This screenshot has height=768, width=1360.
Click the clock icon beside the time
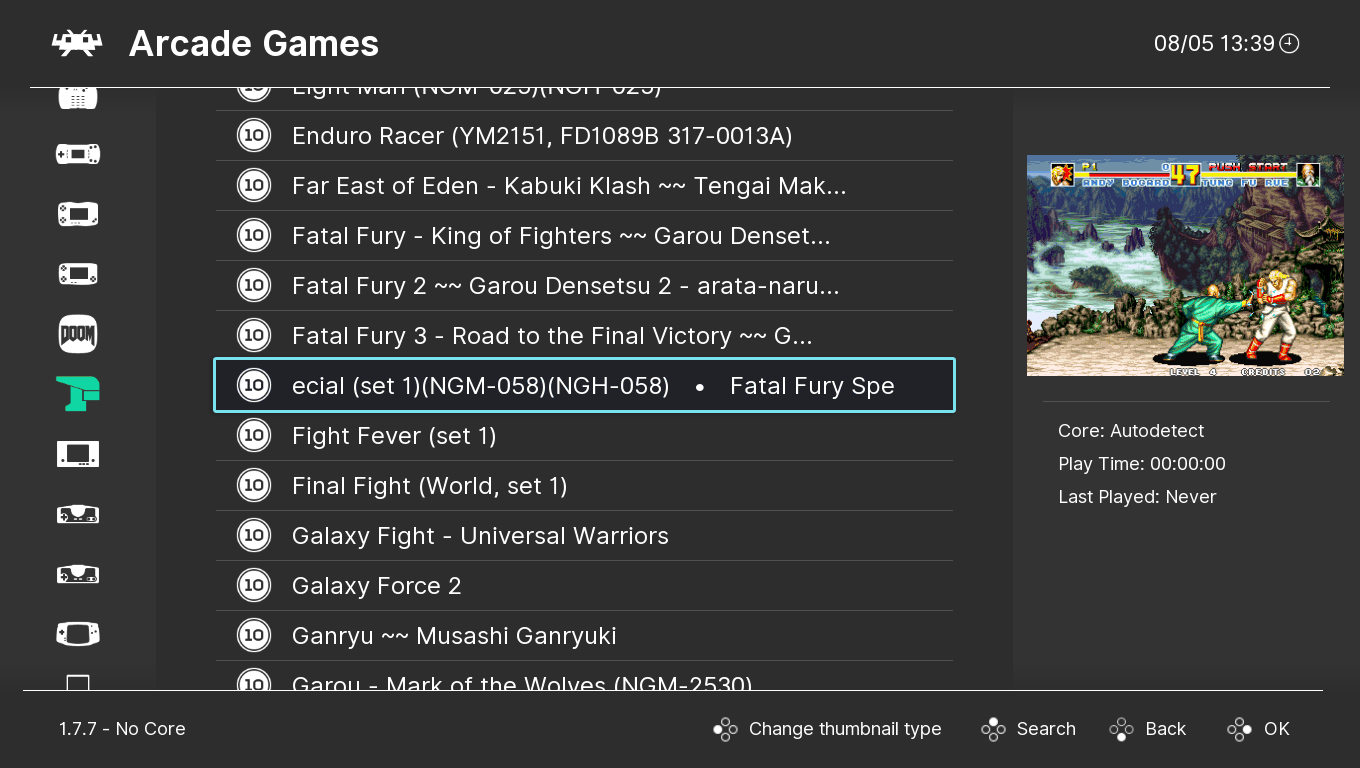(x=1290, y=43)
